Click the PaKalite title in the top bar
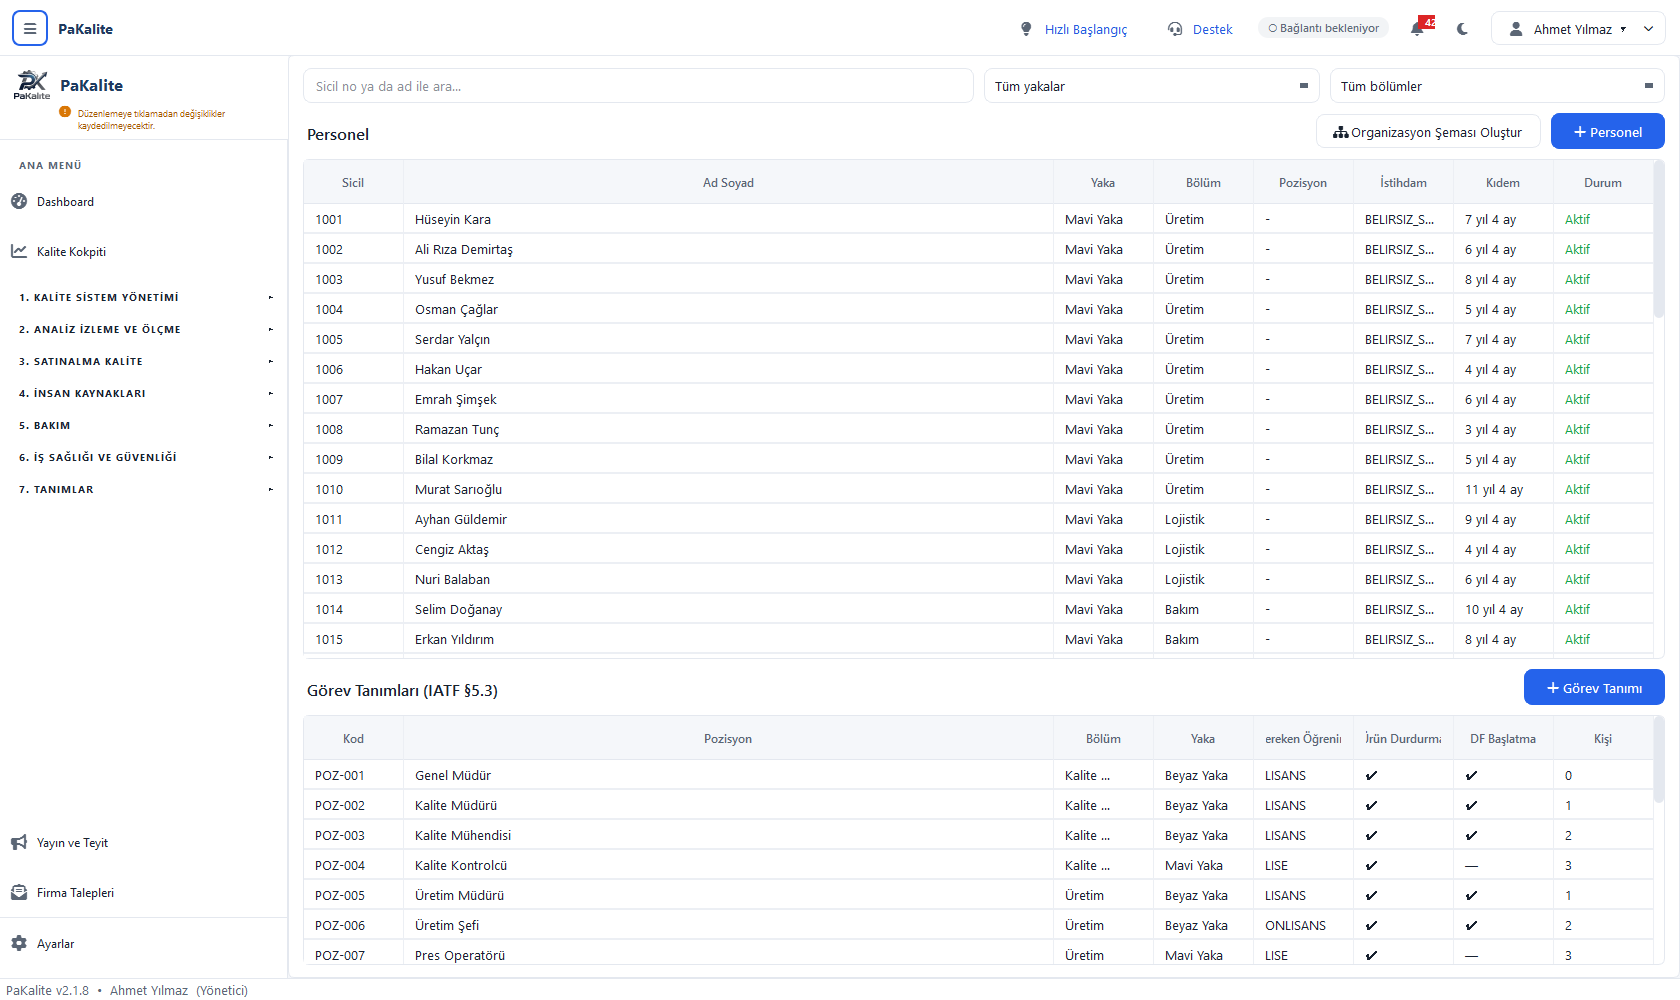This screenshot has height=1000, width=1680. pyautogui.click(x=85, y=29)
